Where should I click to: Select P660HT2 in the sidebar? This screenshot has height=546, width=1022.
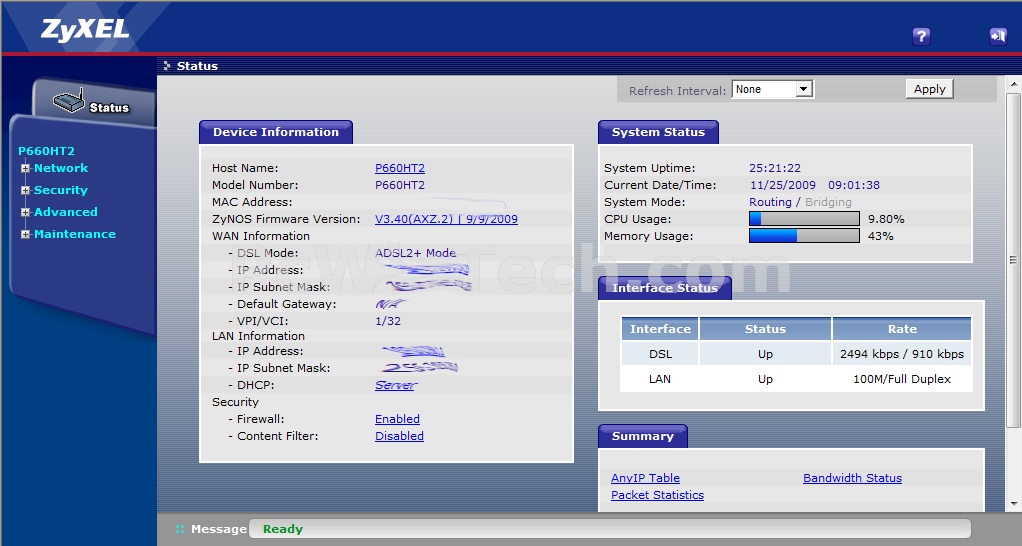46,151
